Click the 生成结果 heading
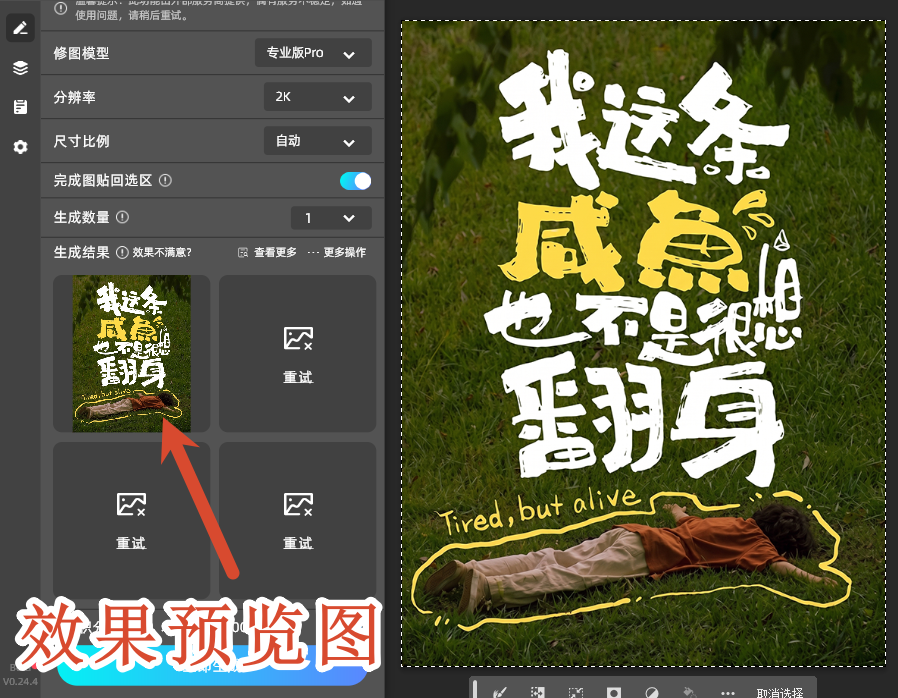The width and height of the screenshot is (898, 698). click(x=81, y=253)
